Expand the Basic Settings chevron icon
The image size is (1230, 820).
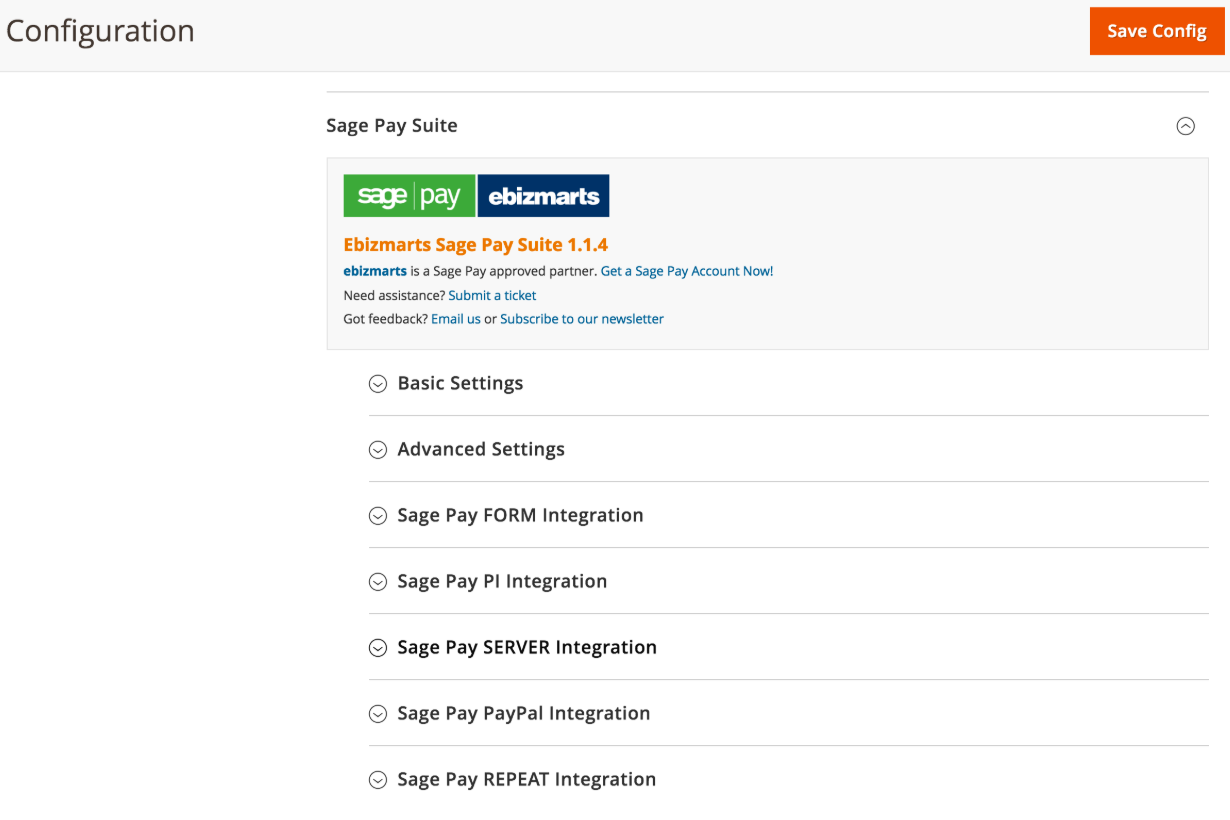[x=378, y=384]
